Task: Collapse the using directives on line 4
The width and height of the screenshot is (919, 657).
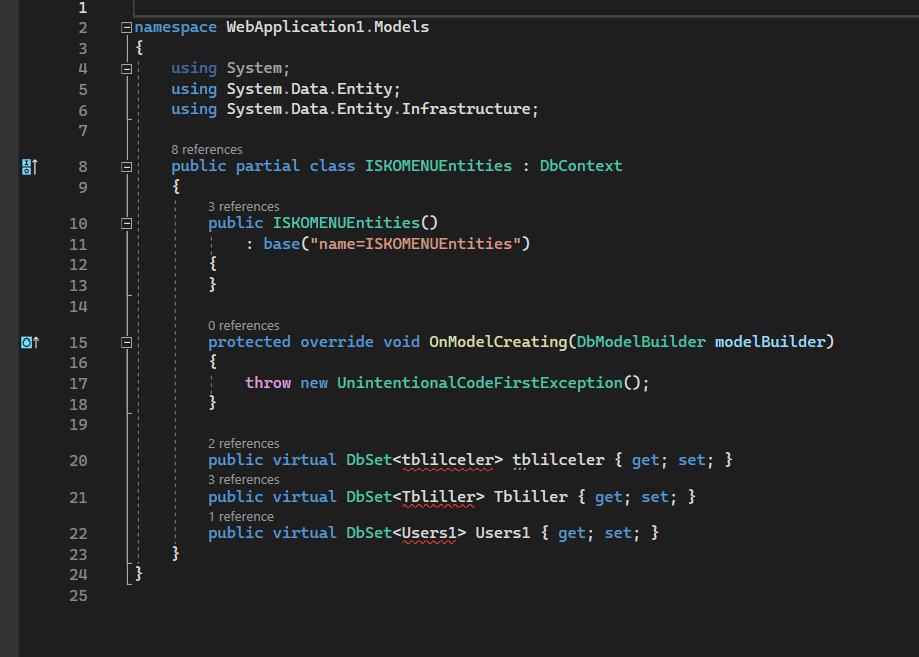Action: point(126,69)
